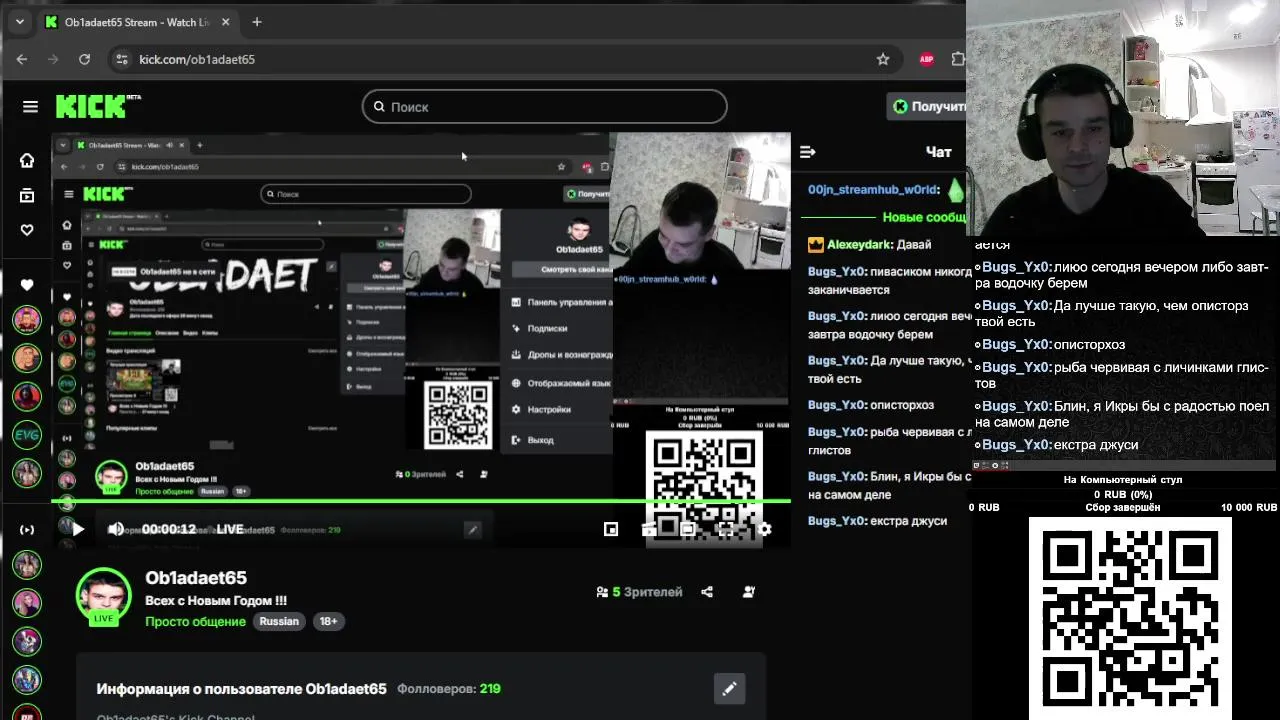
Task: Open a new browser tab
Action: click(257, 22)
